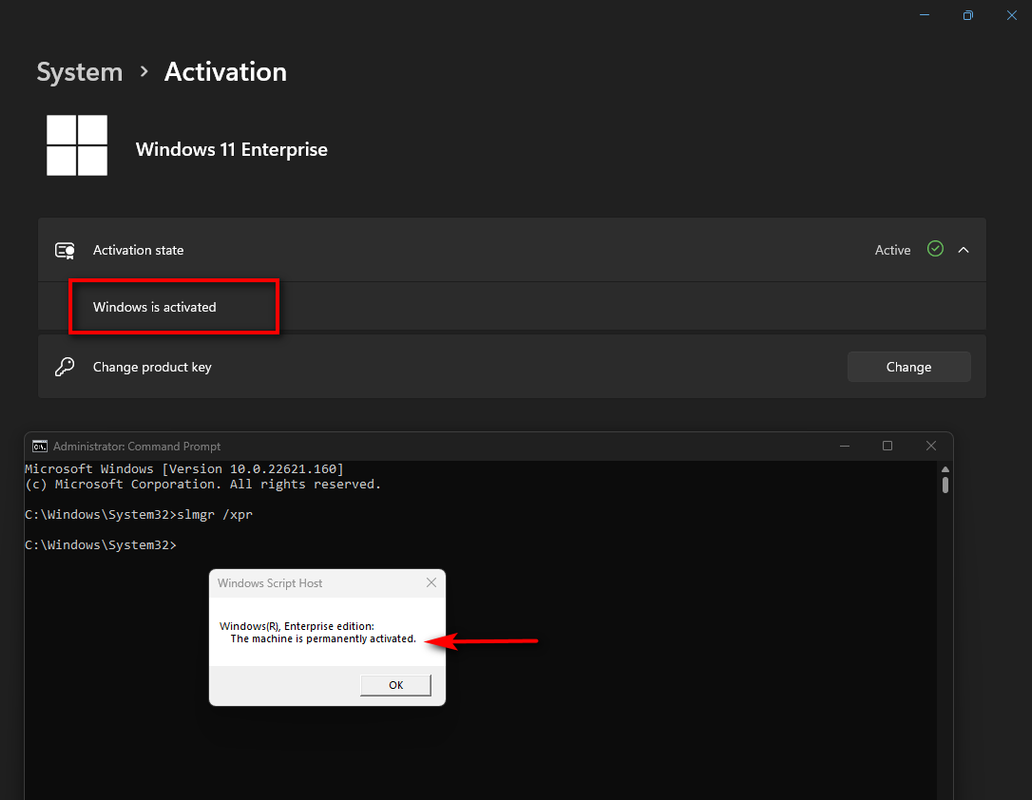Viewport: 1032px width, 800px height.
Task: Click the Command Prompt scrollbar up arrow
Action: coord(945,469)
